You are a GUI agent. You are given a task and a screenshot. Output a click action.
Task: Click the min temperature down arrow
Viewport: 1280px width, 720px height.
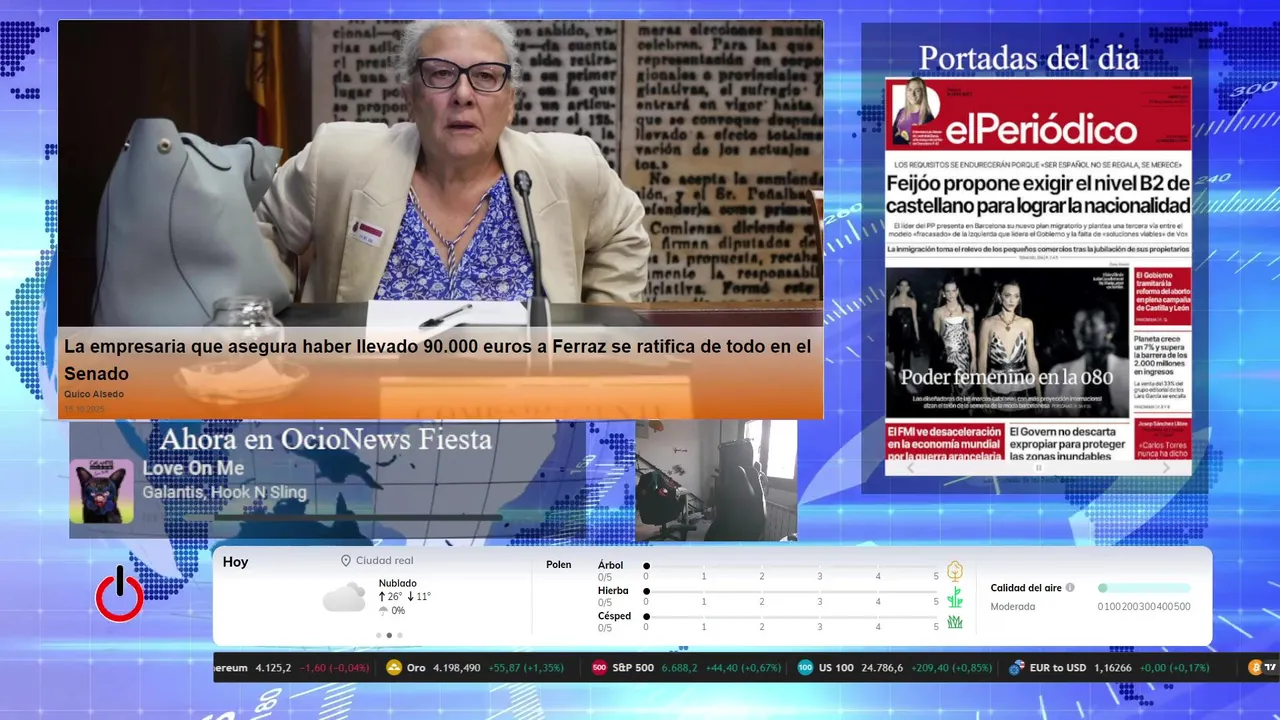[x=411, y=597]
